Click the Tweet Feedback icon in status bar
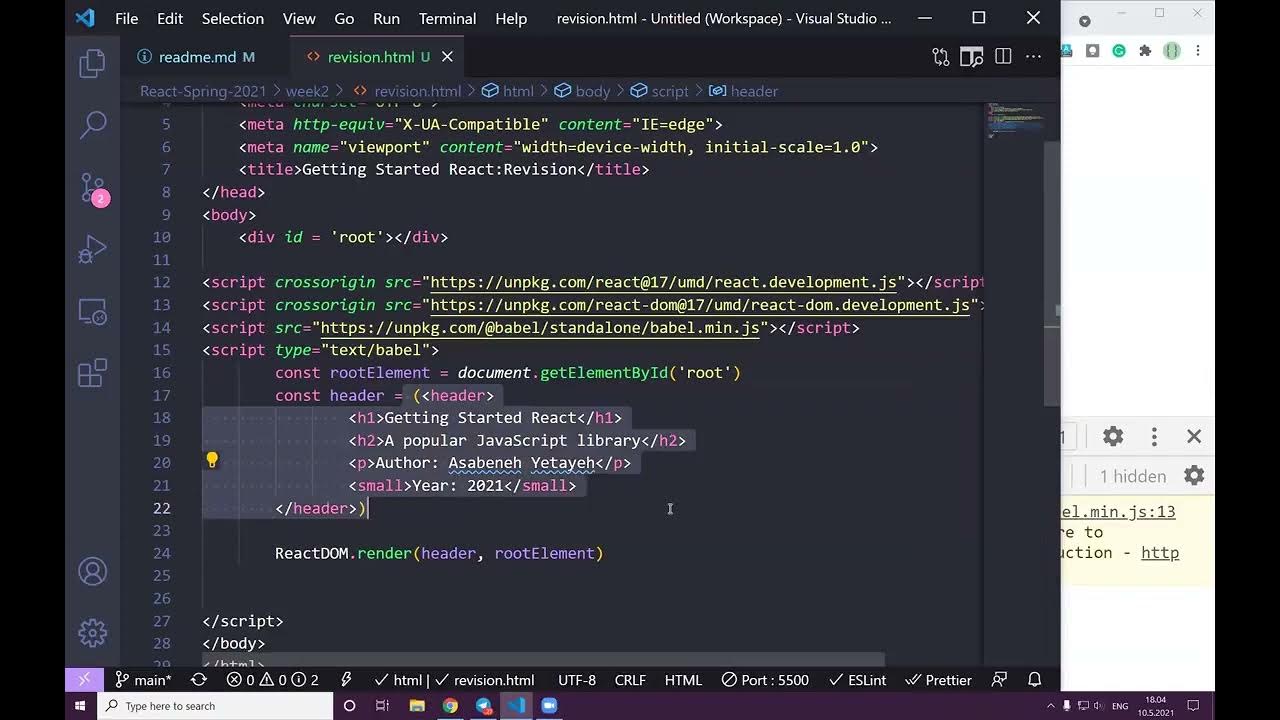1280x720 pixels. (999, 680)
